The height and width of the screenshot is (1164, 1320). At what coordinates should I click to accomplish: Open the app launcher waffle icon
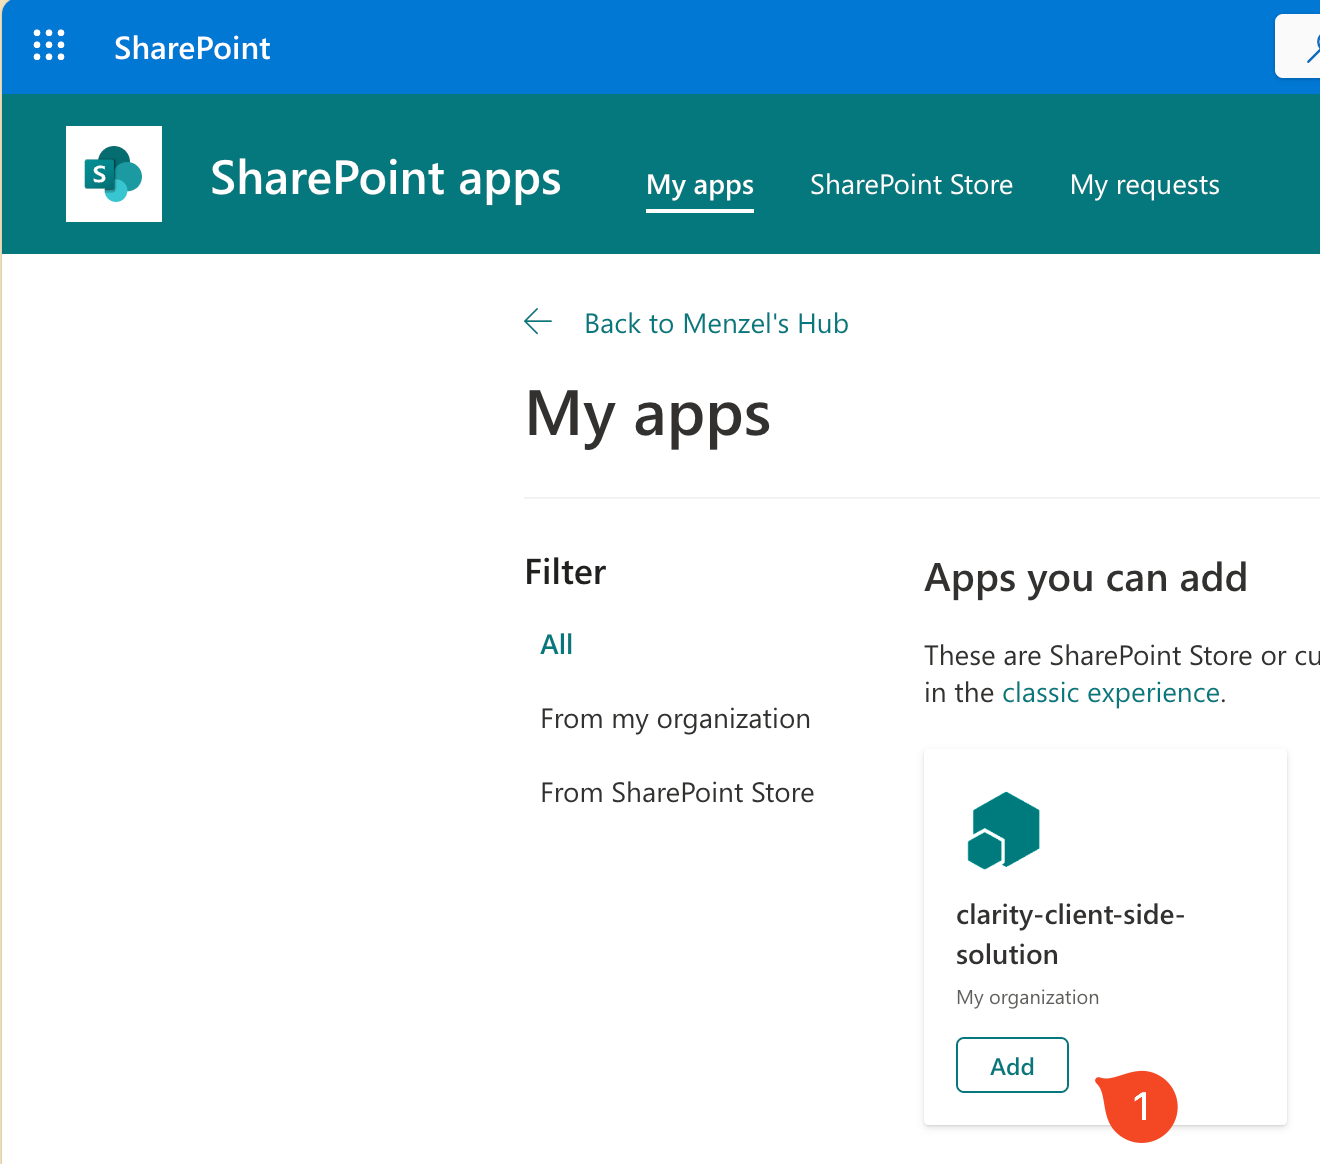point(48,46)
